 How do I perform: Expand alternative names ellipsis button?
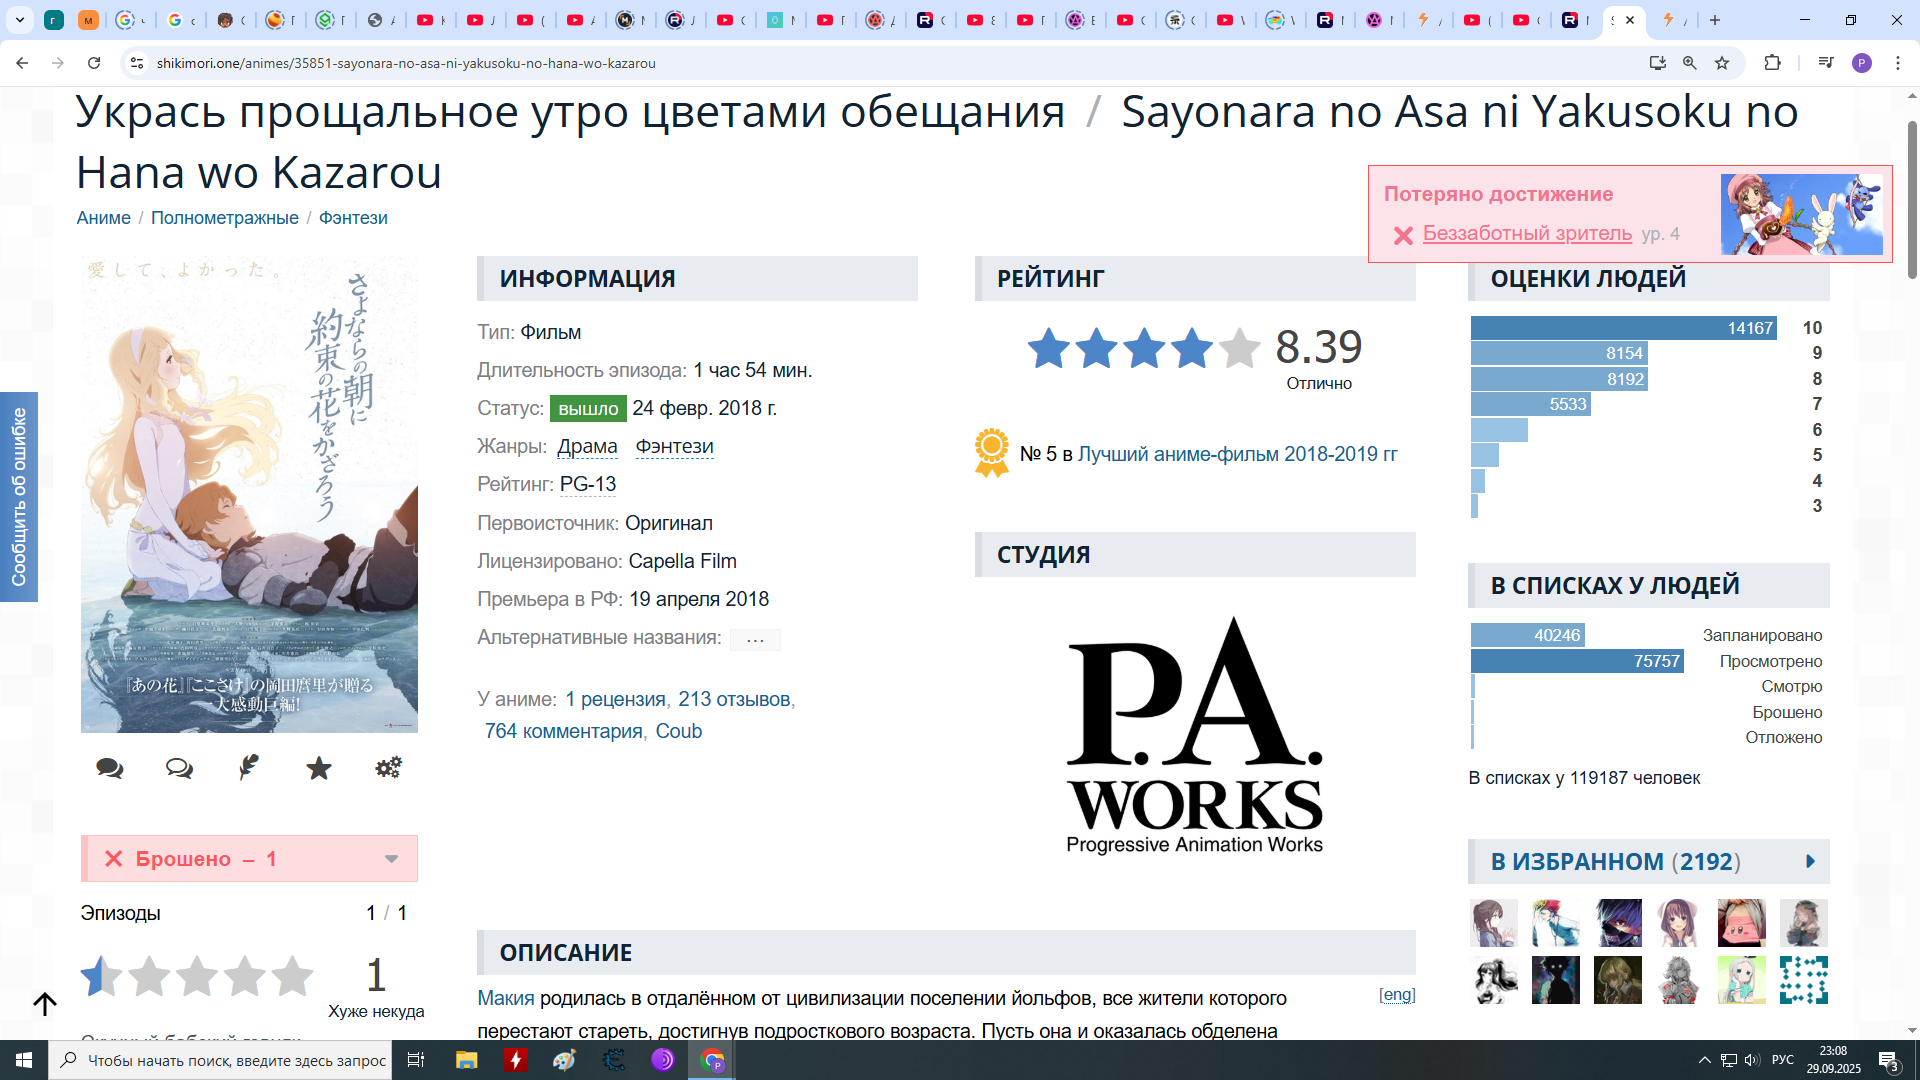[x=755, y=639]
